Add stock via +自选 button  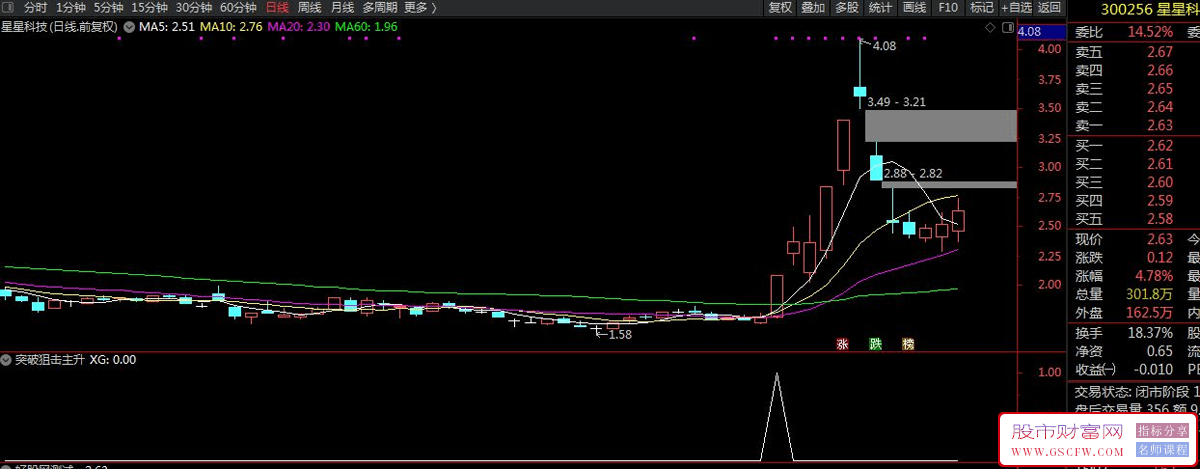click(x=1016, y=7)
